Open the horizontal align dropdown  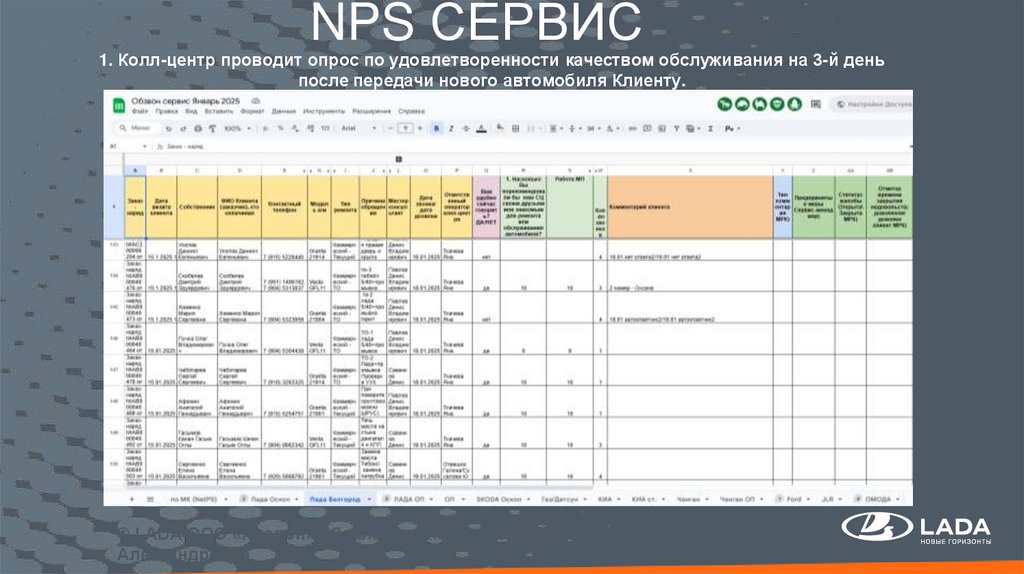[x=556, y=129]
